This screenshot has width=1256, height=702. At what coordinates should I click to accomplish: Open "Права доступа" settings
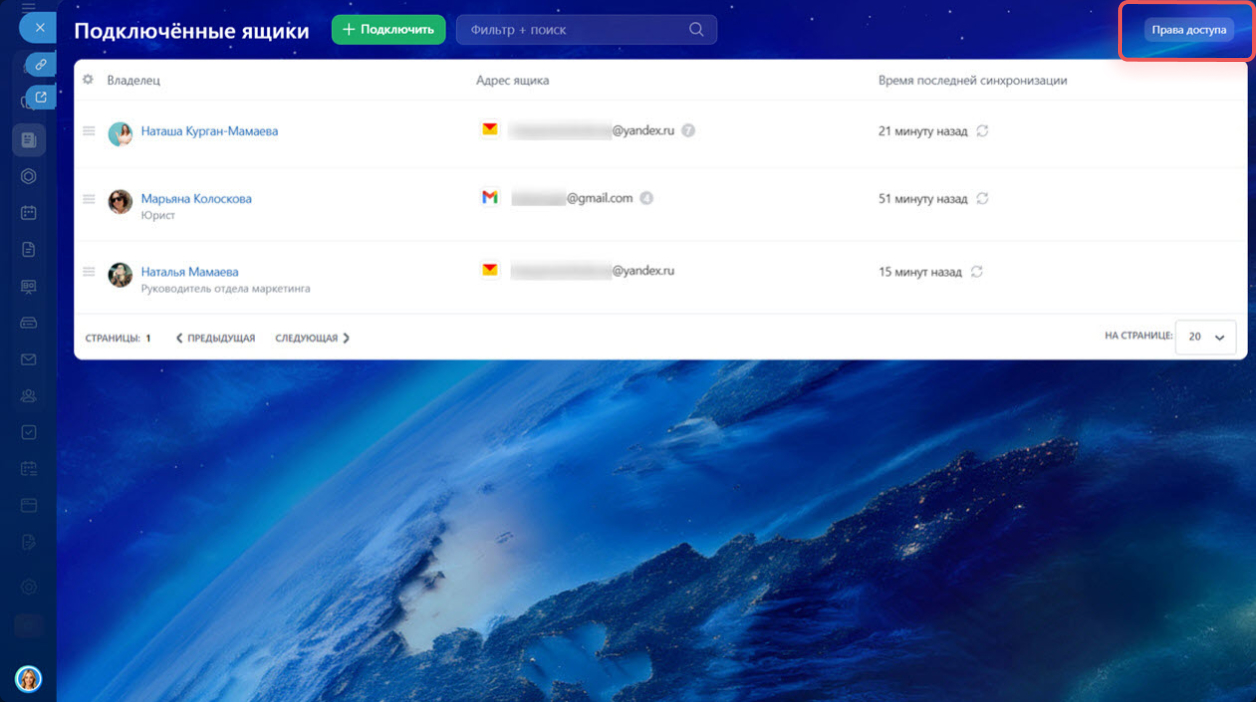click(x=1188, y=30)
